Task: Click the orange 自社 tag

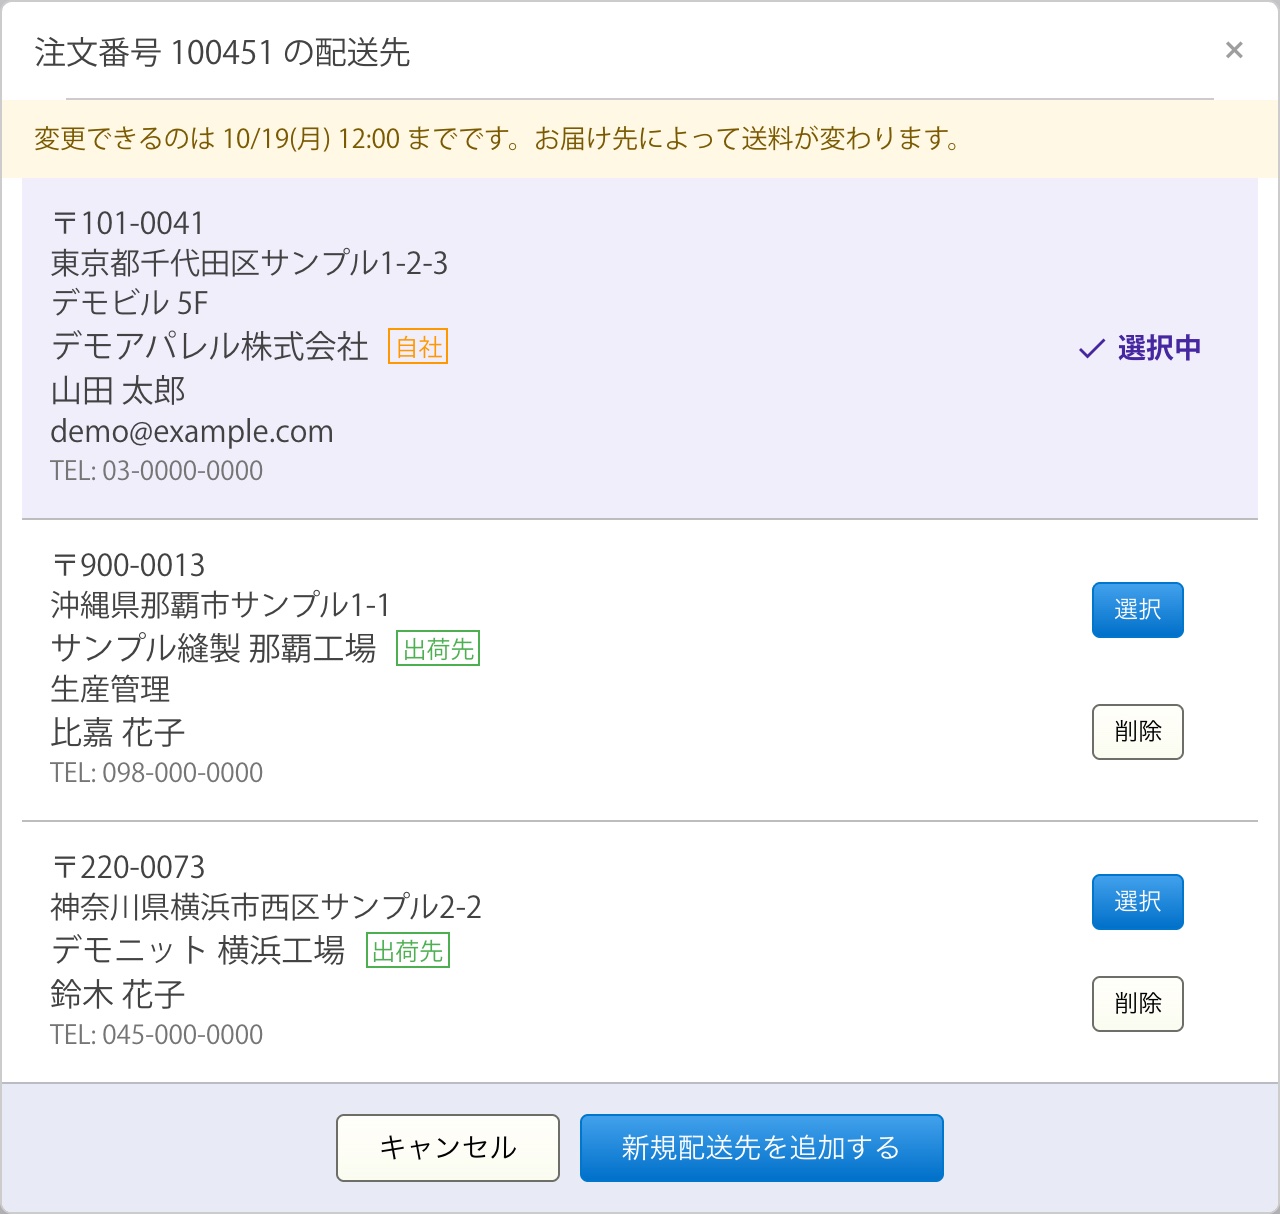Action: [418, 347]
